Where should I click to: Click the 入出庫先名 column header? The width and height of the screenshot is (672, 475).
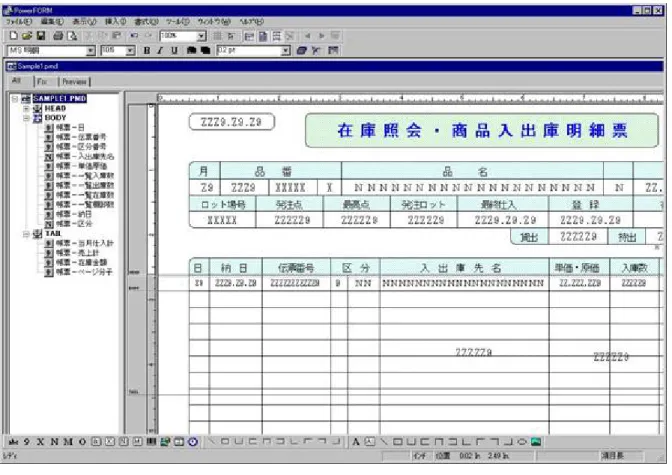pyautogui.click(x=465, y=268)
